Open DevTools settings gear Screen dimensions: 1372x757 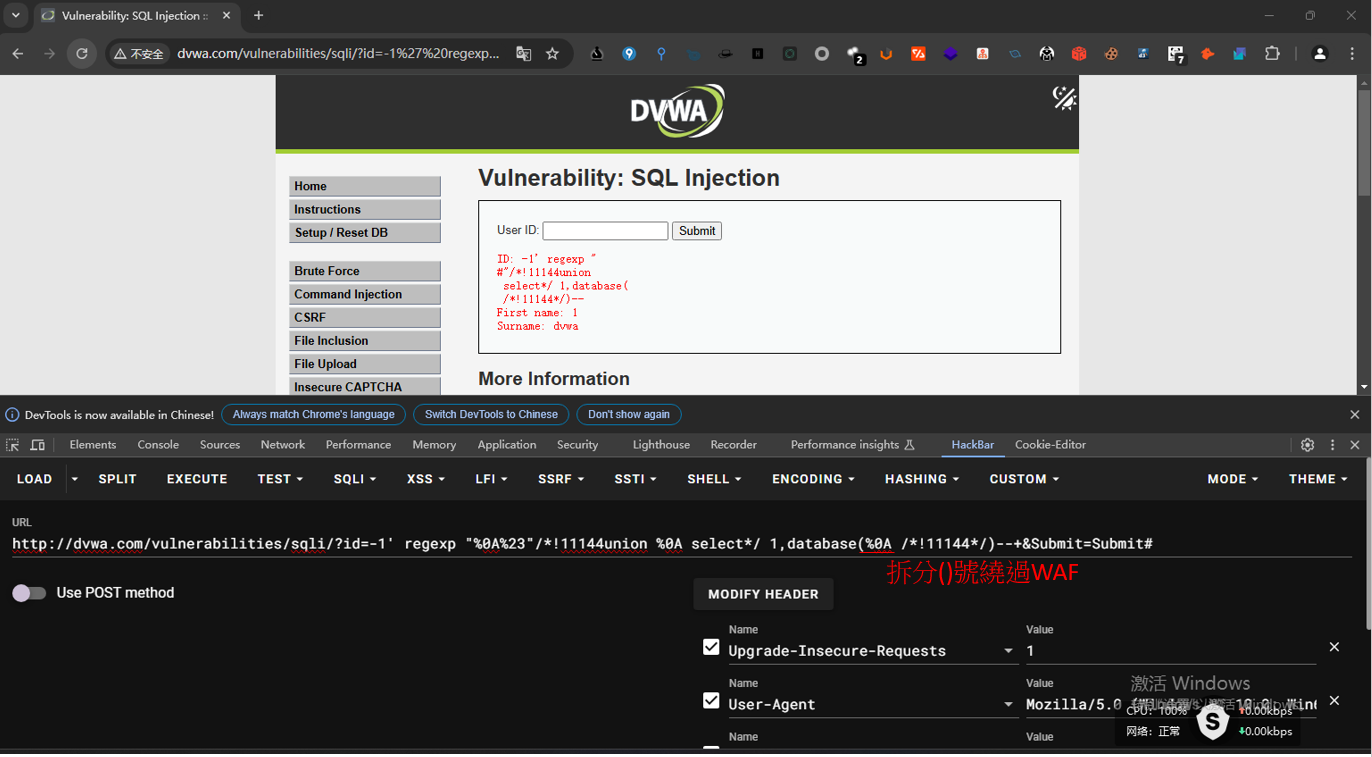[x=1307, y=445]
